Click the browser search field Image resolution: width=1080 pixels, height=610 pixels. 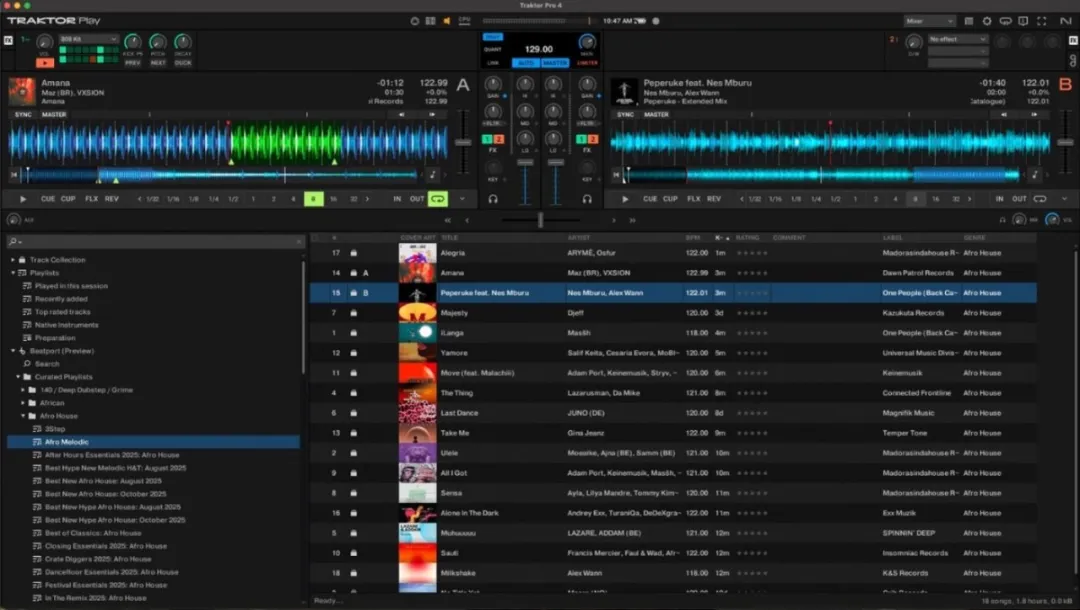pyautogui.click(x=155, y=242)
